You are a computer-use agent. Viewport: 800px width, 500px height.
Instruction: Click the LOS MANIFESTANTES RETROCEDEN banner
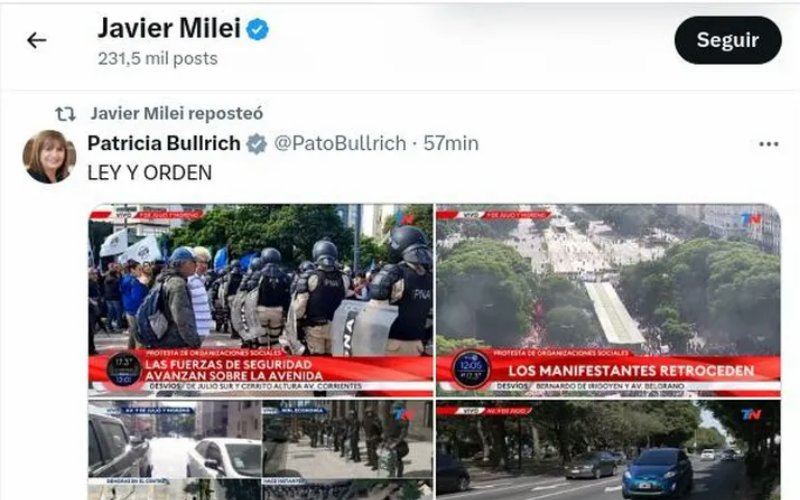tap(631, 370)
